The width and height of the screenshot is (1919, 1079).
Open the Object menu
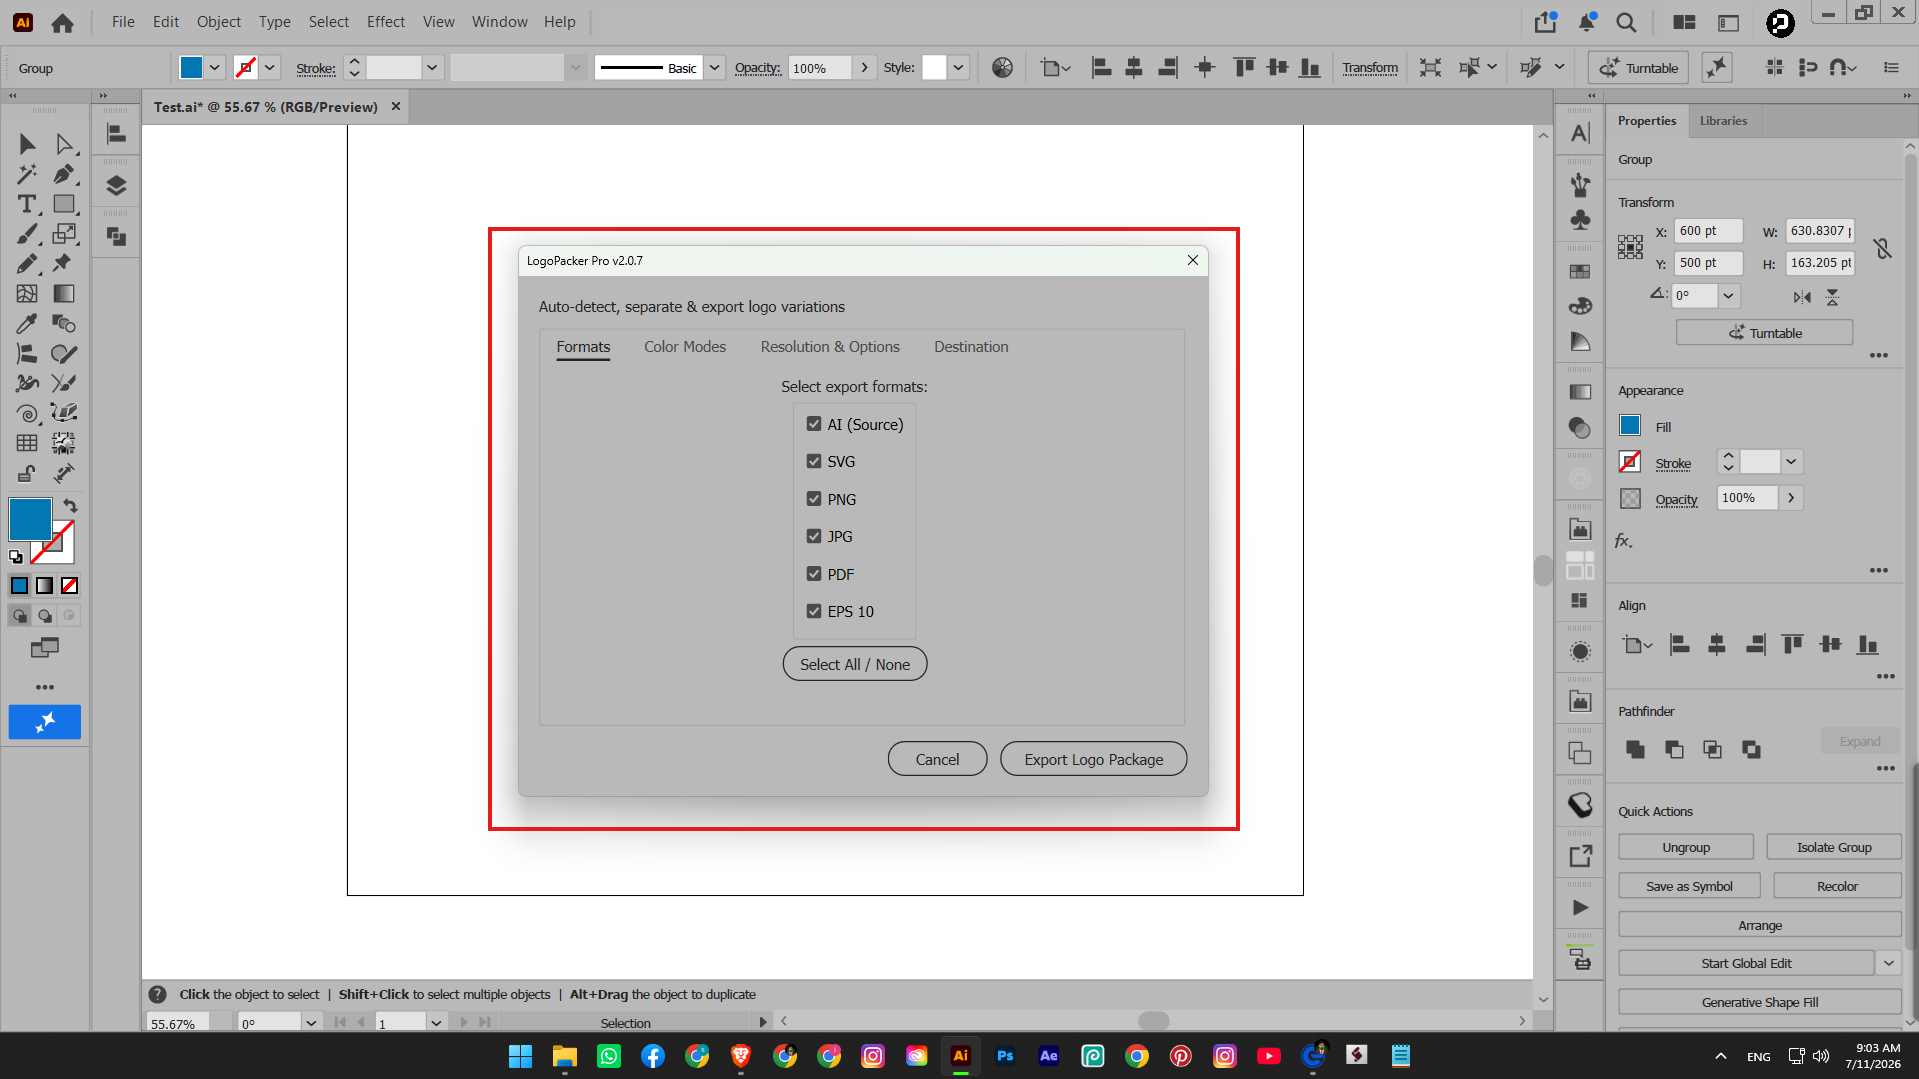pos(218,22)
